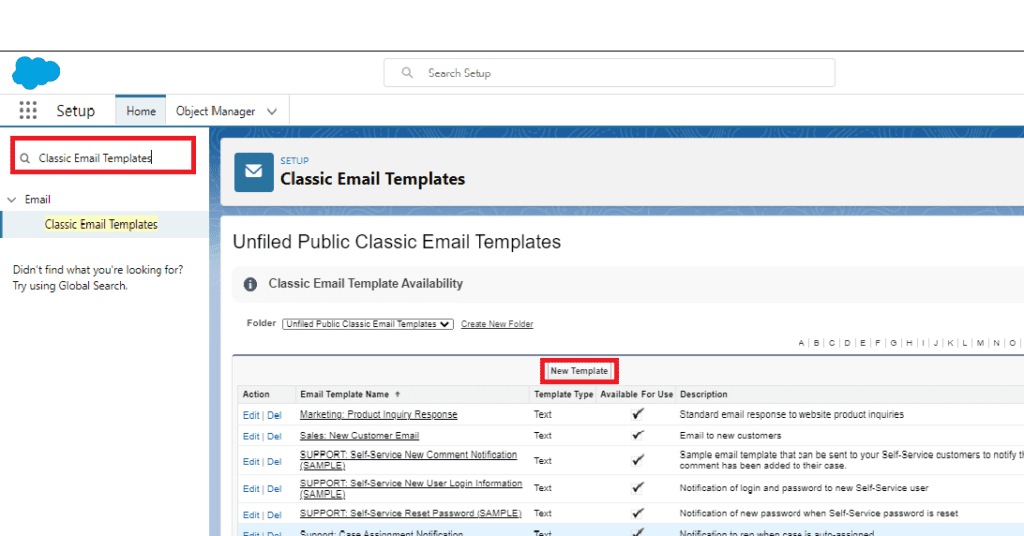
Task: Filter templates by letter B
Action: (816, 343)
